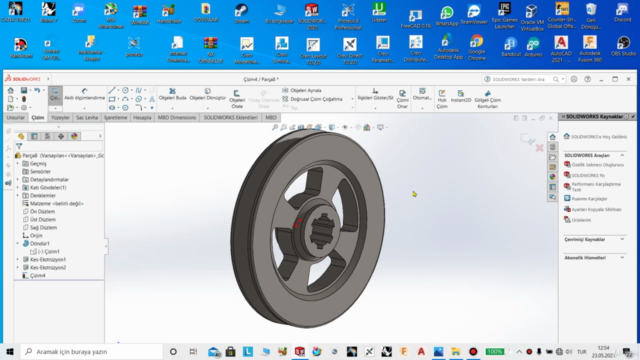Click Gölgeli Çizim Konturları tool

487,99
